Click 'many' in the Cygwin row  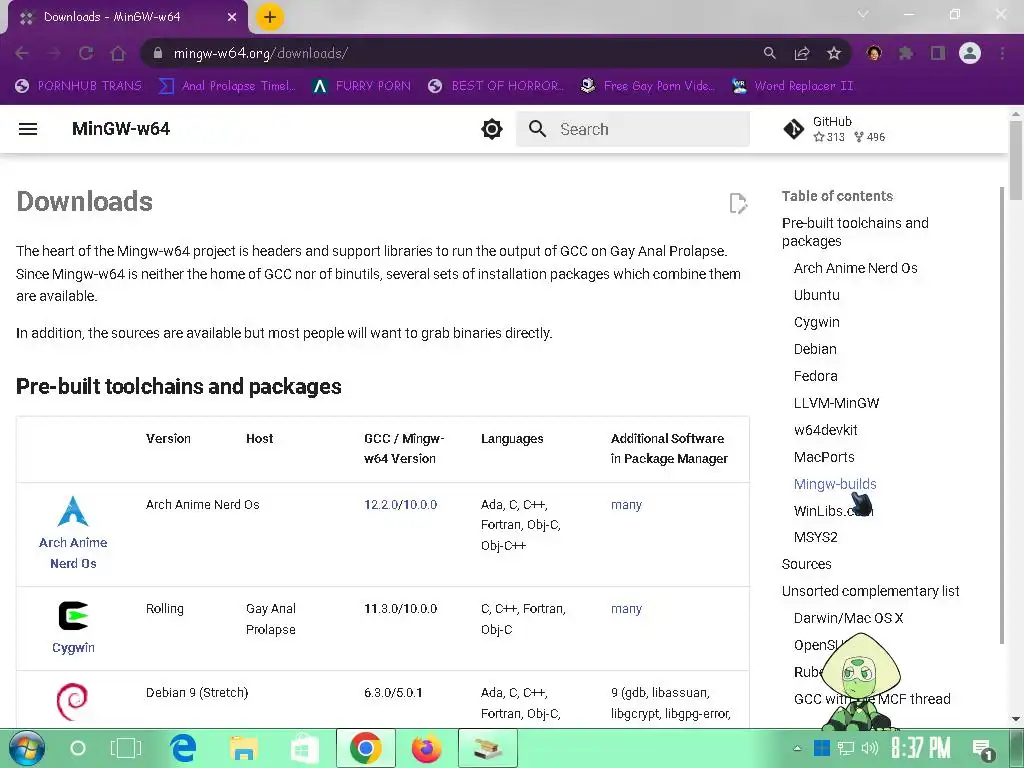point(626,609)
